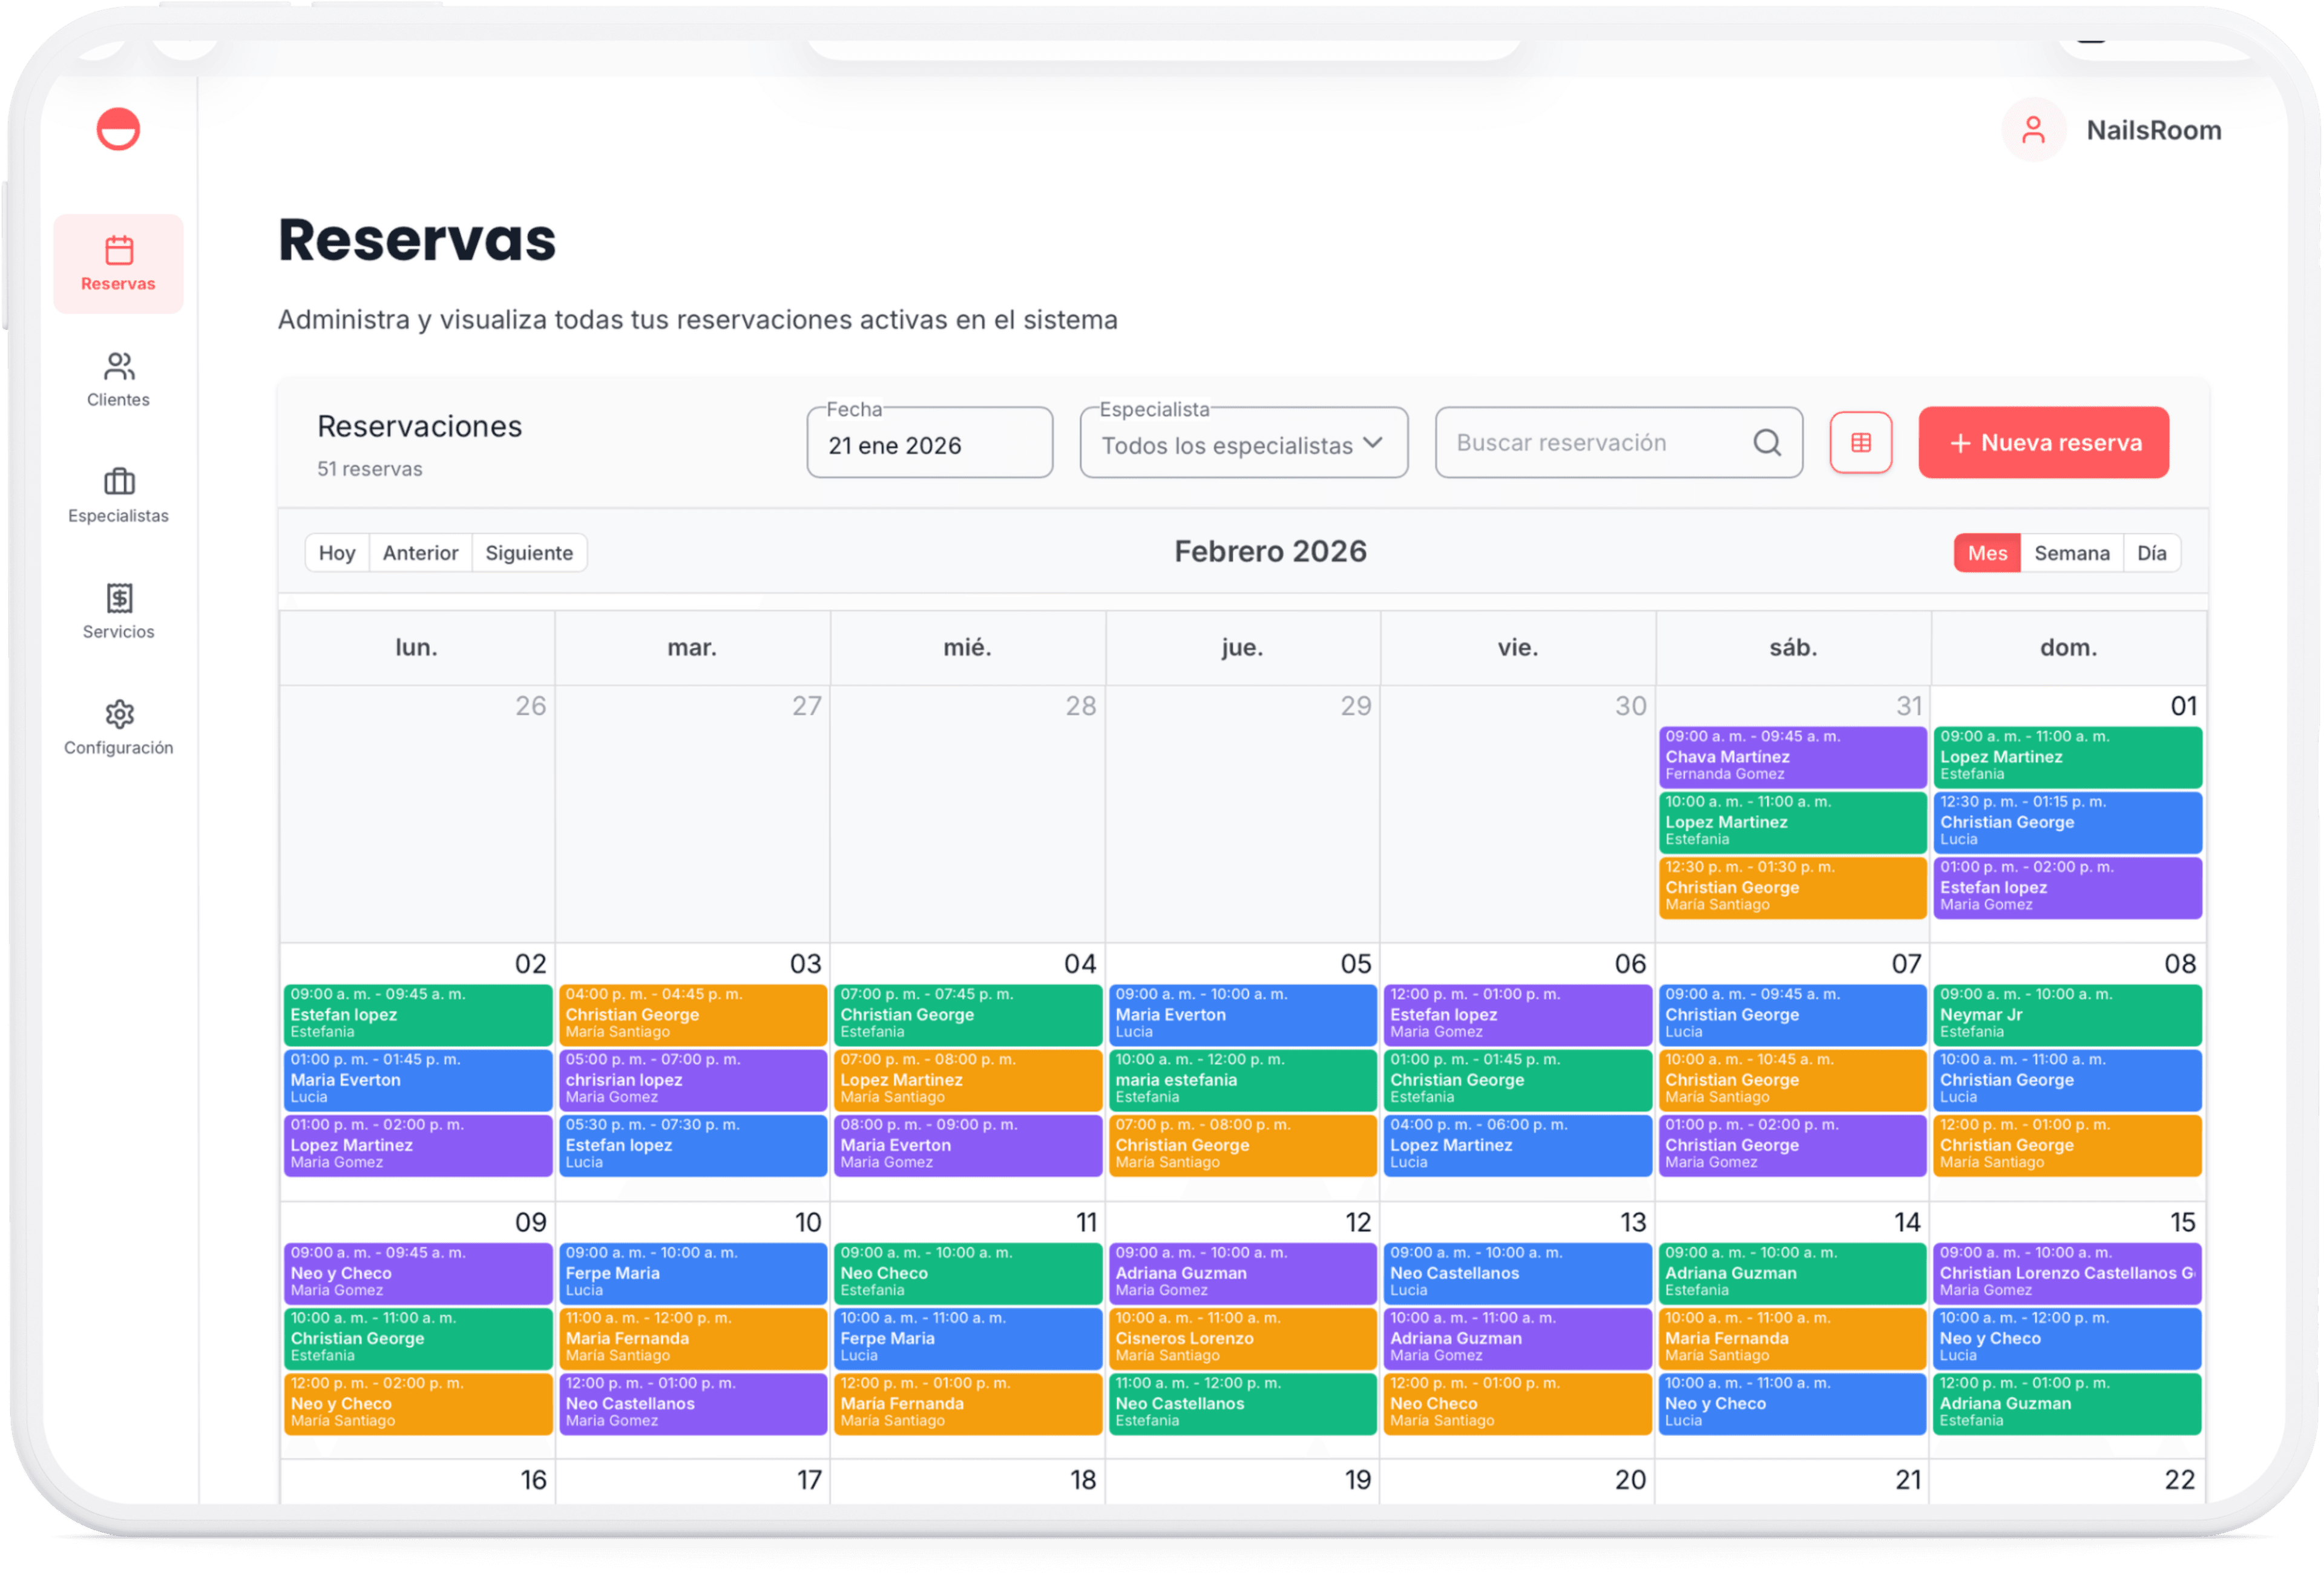Screen dimensions: 2324x1575
Task: Open the Reservas calendar sidebar icon
Action: [x=118, y=250]
